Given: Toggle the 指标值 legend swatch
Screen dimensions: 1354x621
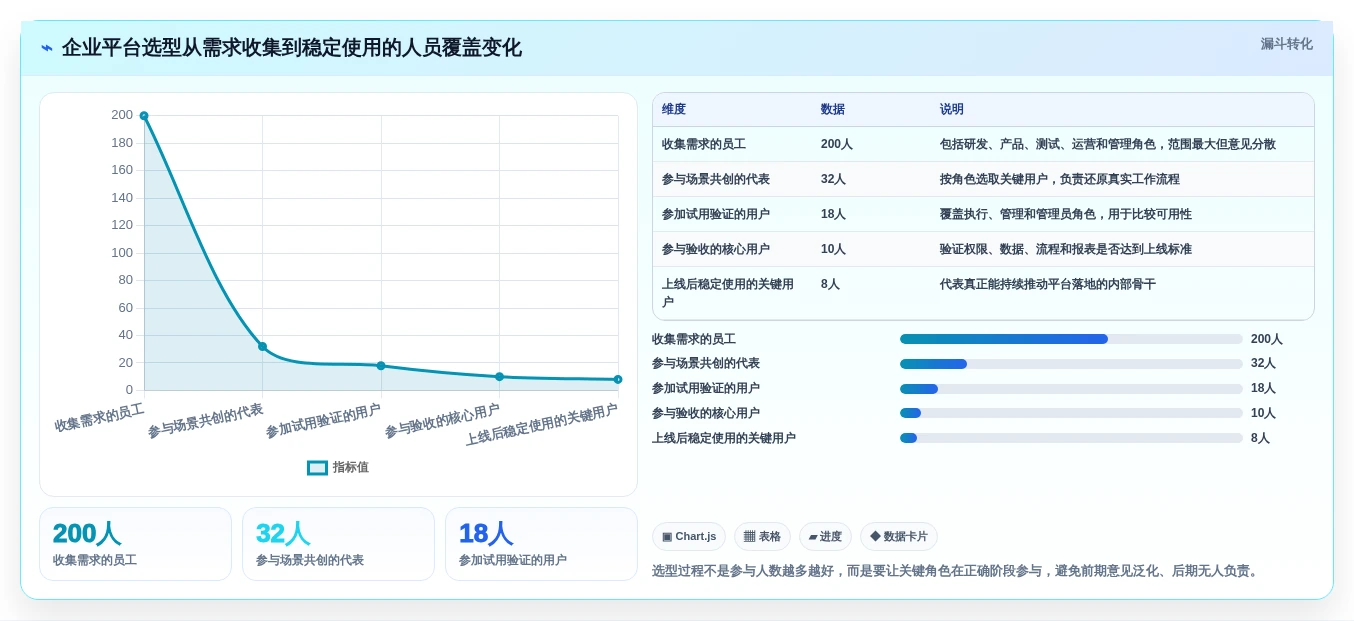Looking at the screenshot, I should click(x=317, y=467).
